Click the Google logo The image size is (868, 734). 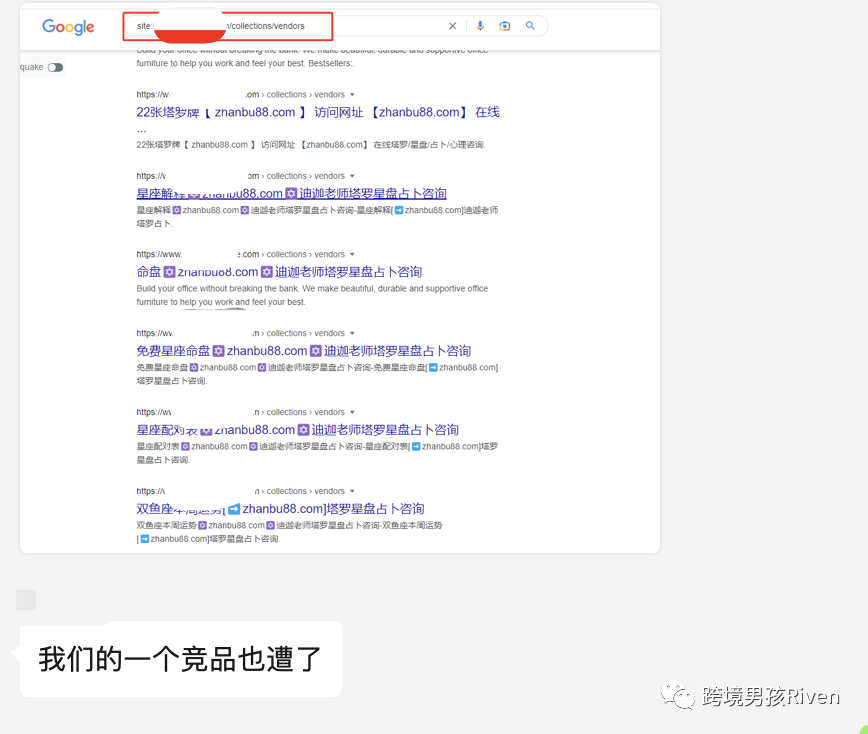tap(68, 27)
